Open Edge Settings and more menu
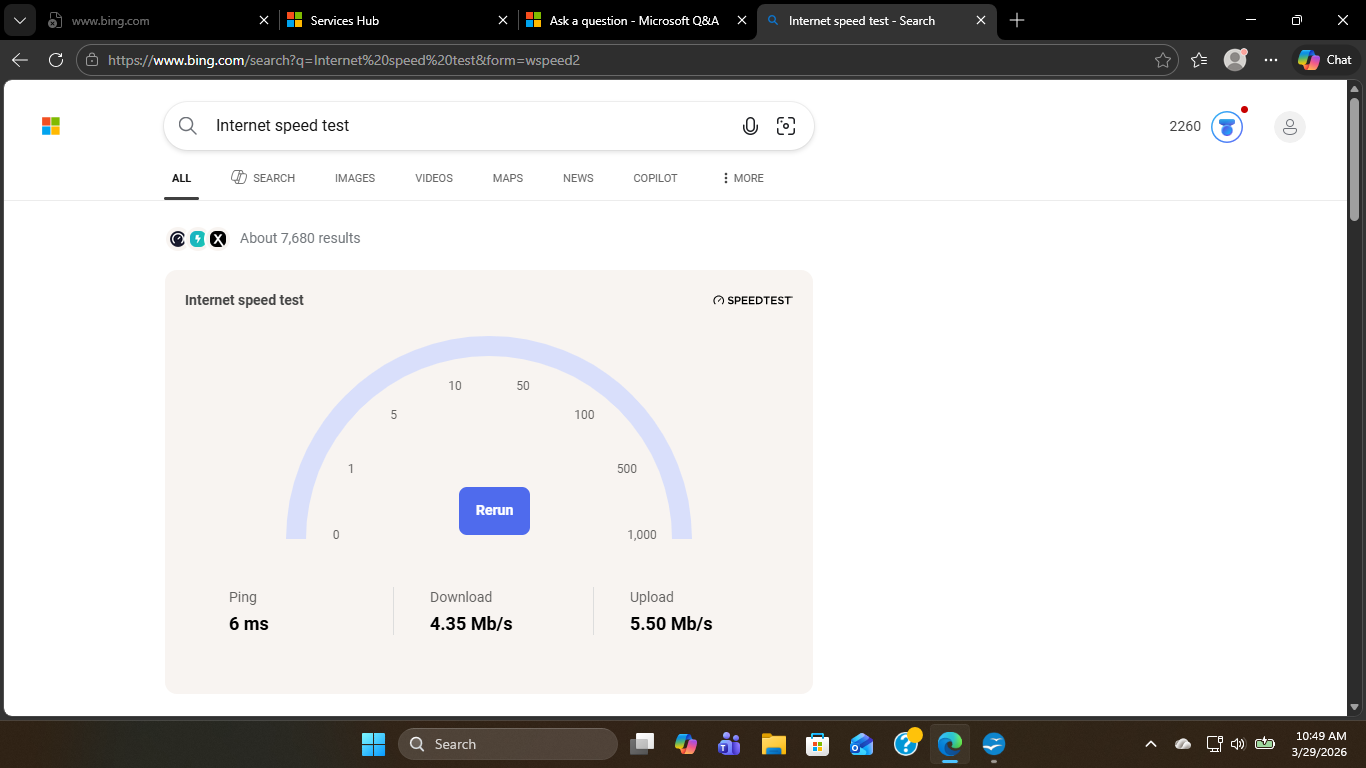Screen dimensions: 1366x768 tap(1271, 60)
